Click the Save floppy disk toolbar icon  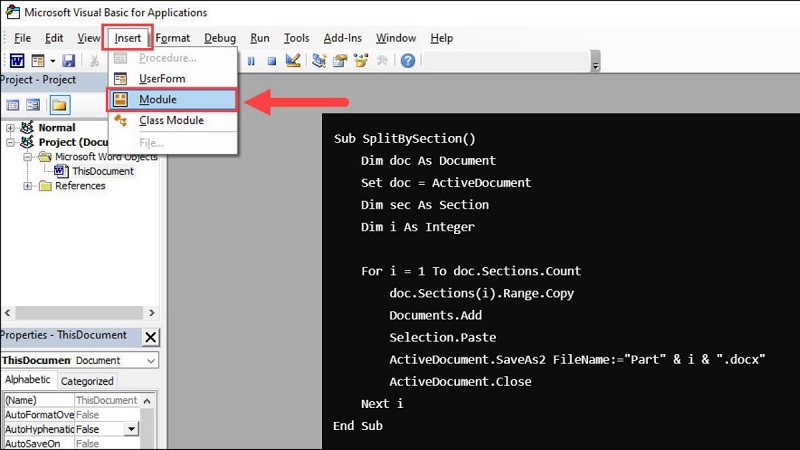pyautogui.click(x=68, y=61)
